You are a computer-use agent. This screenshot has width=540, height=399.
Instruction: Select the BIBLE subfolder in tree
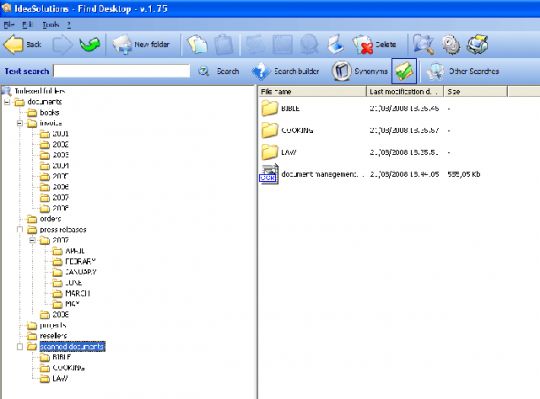(55, 357)
